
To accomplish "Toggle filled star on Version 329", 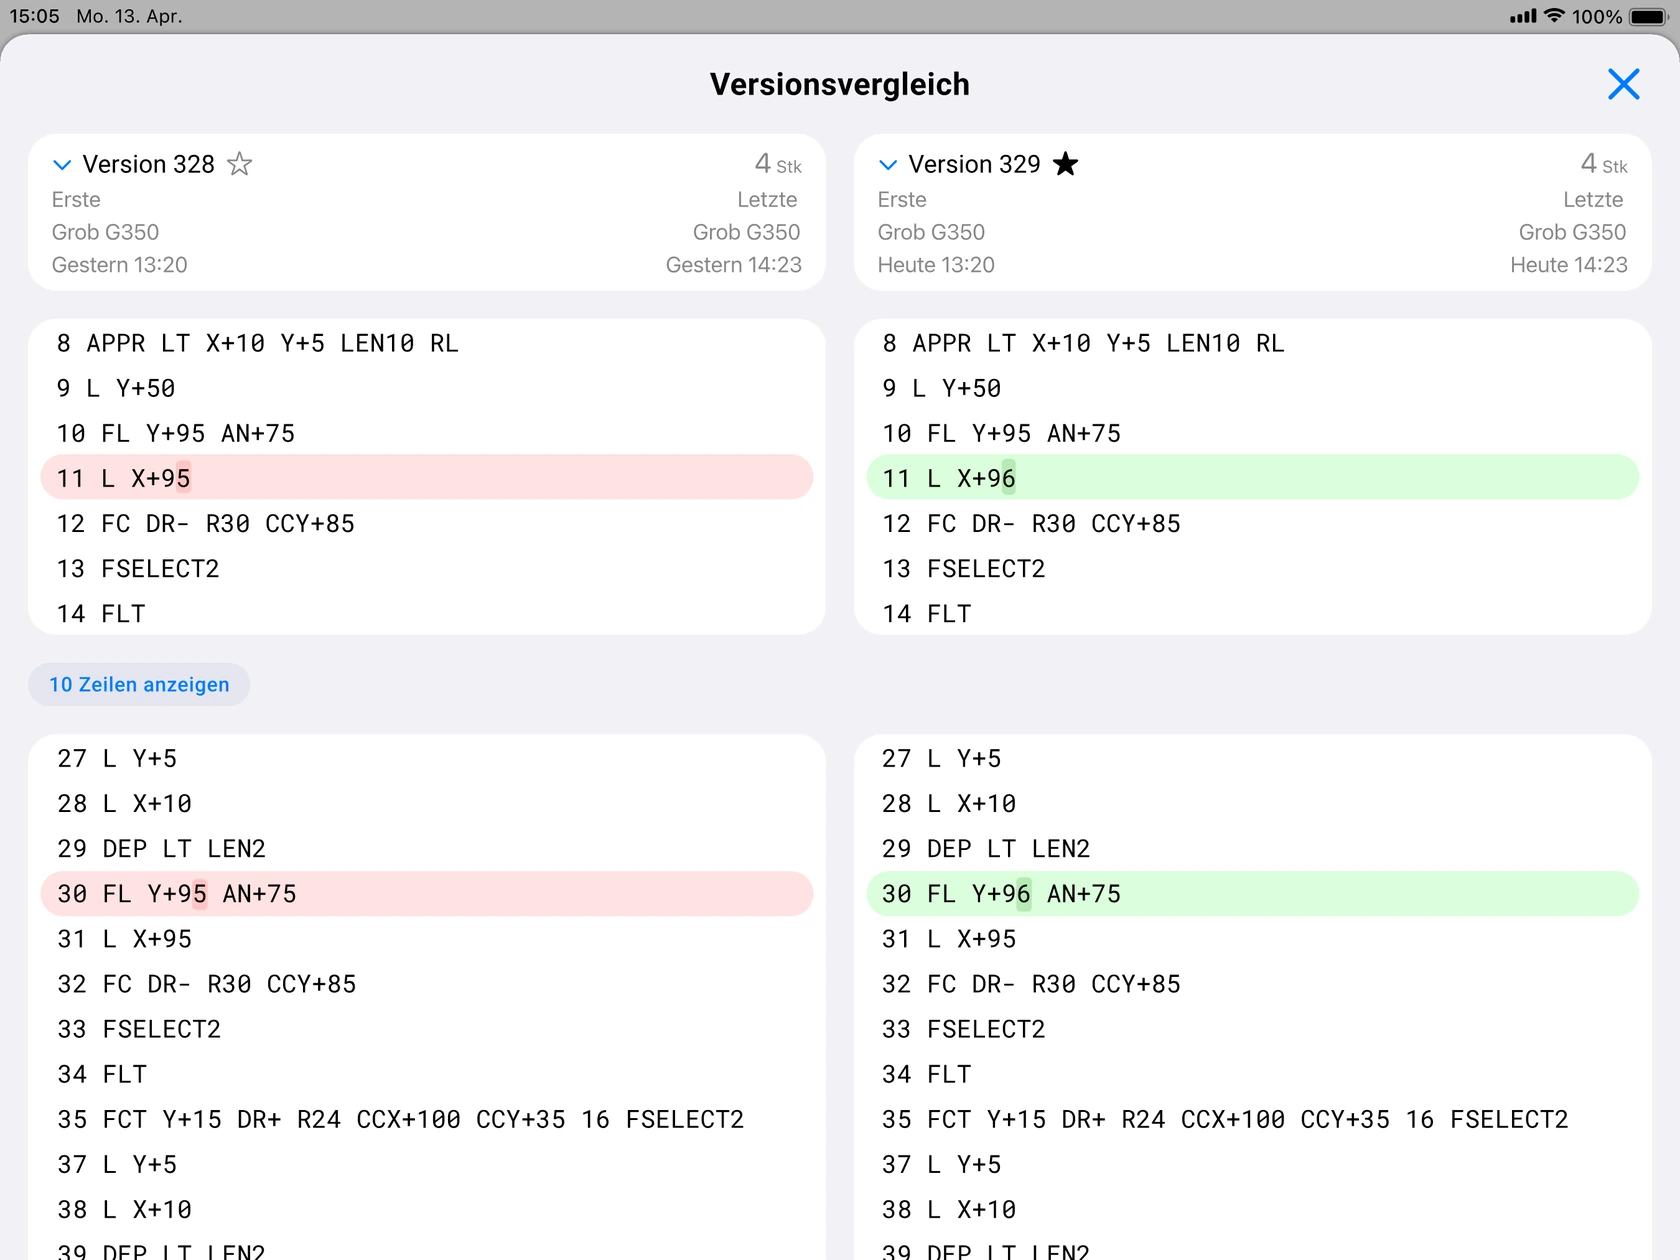I will coord(1066,164).
